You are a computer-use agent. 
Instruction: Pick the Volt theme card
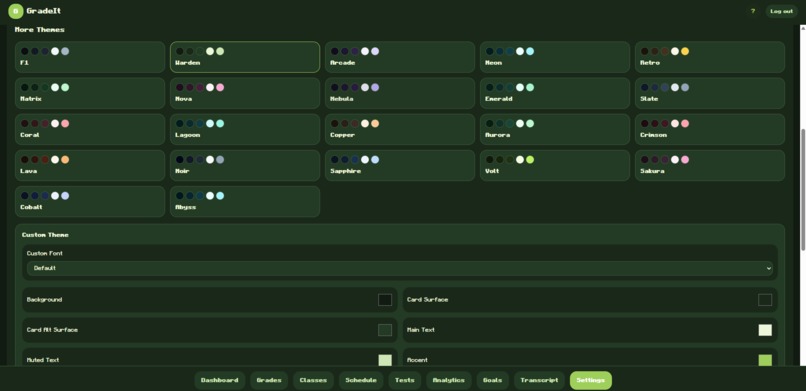click(x=555, y=165)
